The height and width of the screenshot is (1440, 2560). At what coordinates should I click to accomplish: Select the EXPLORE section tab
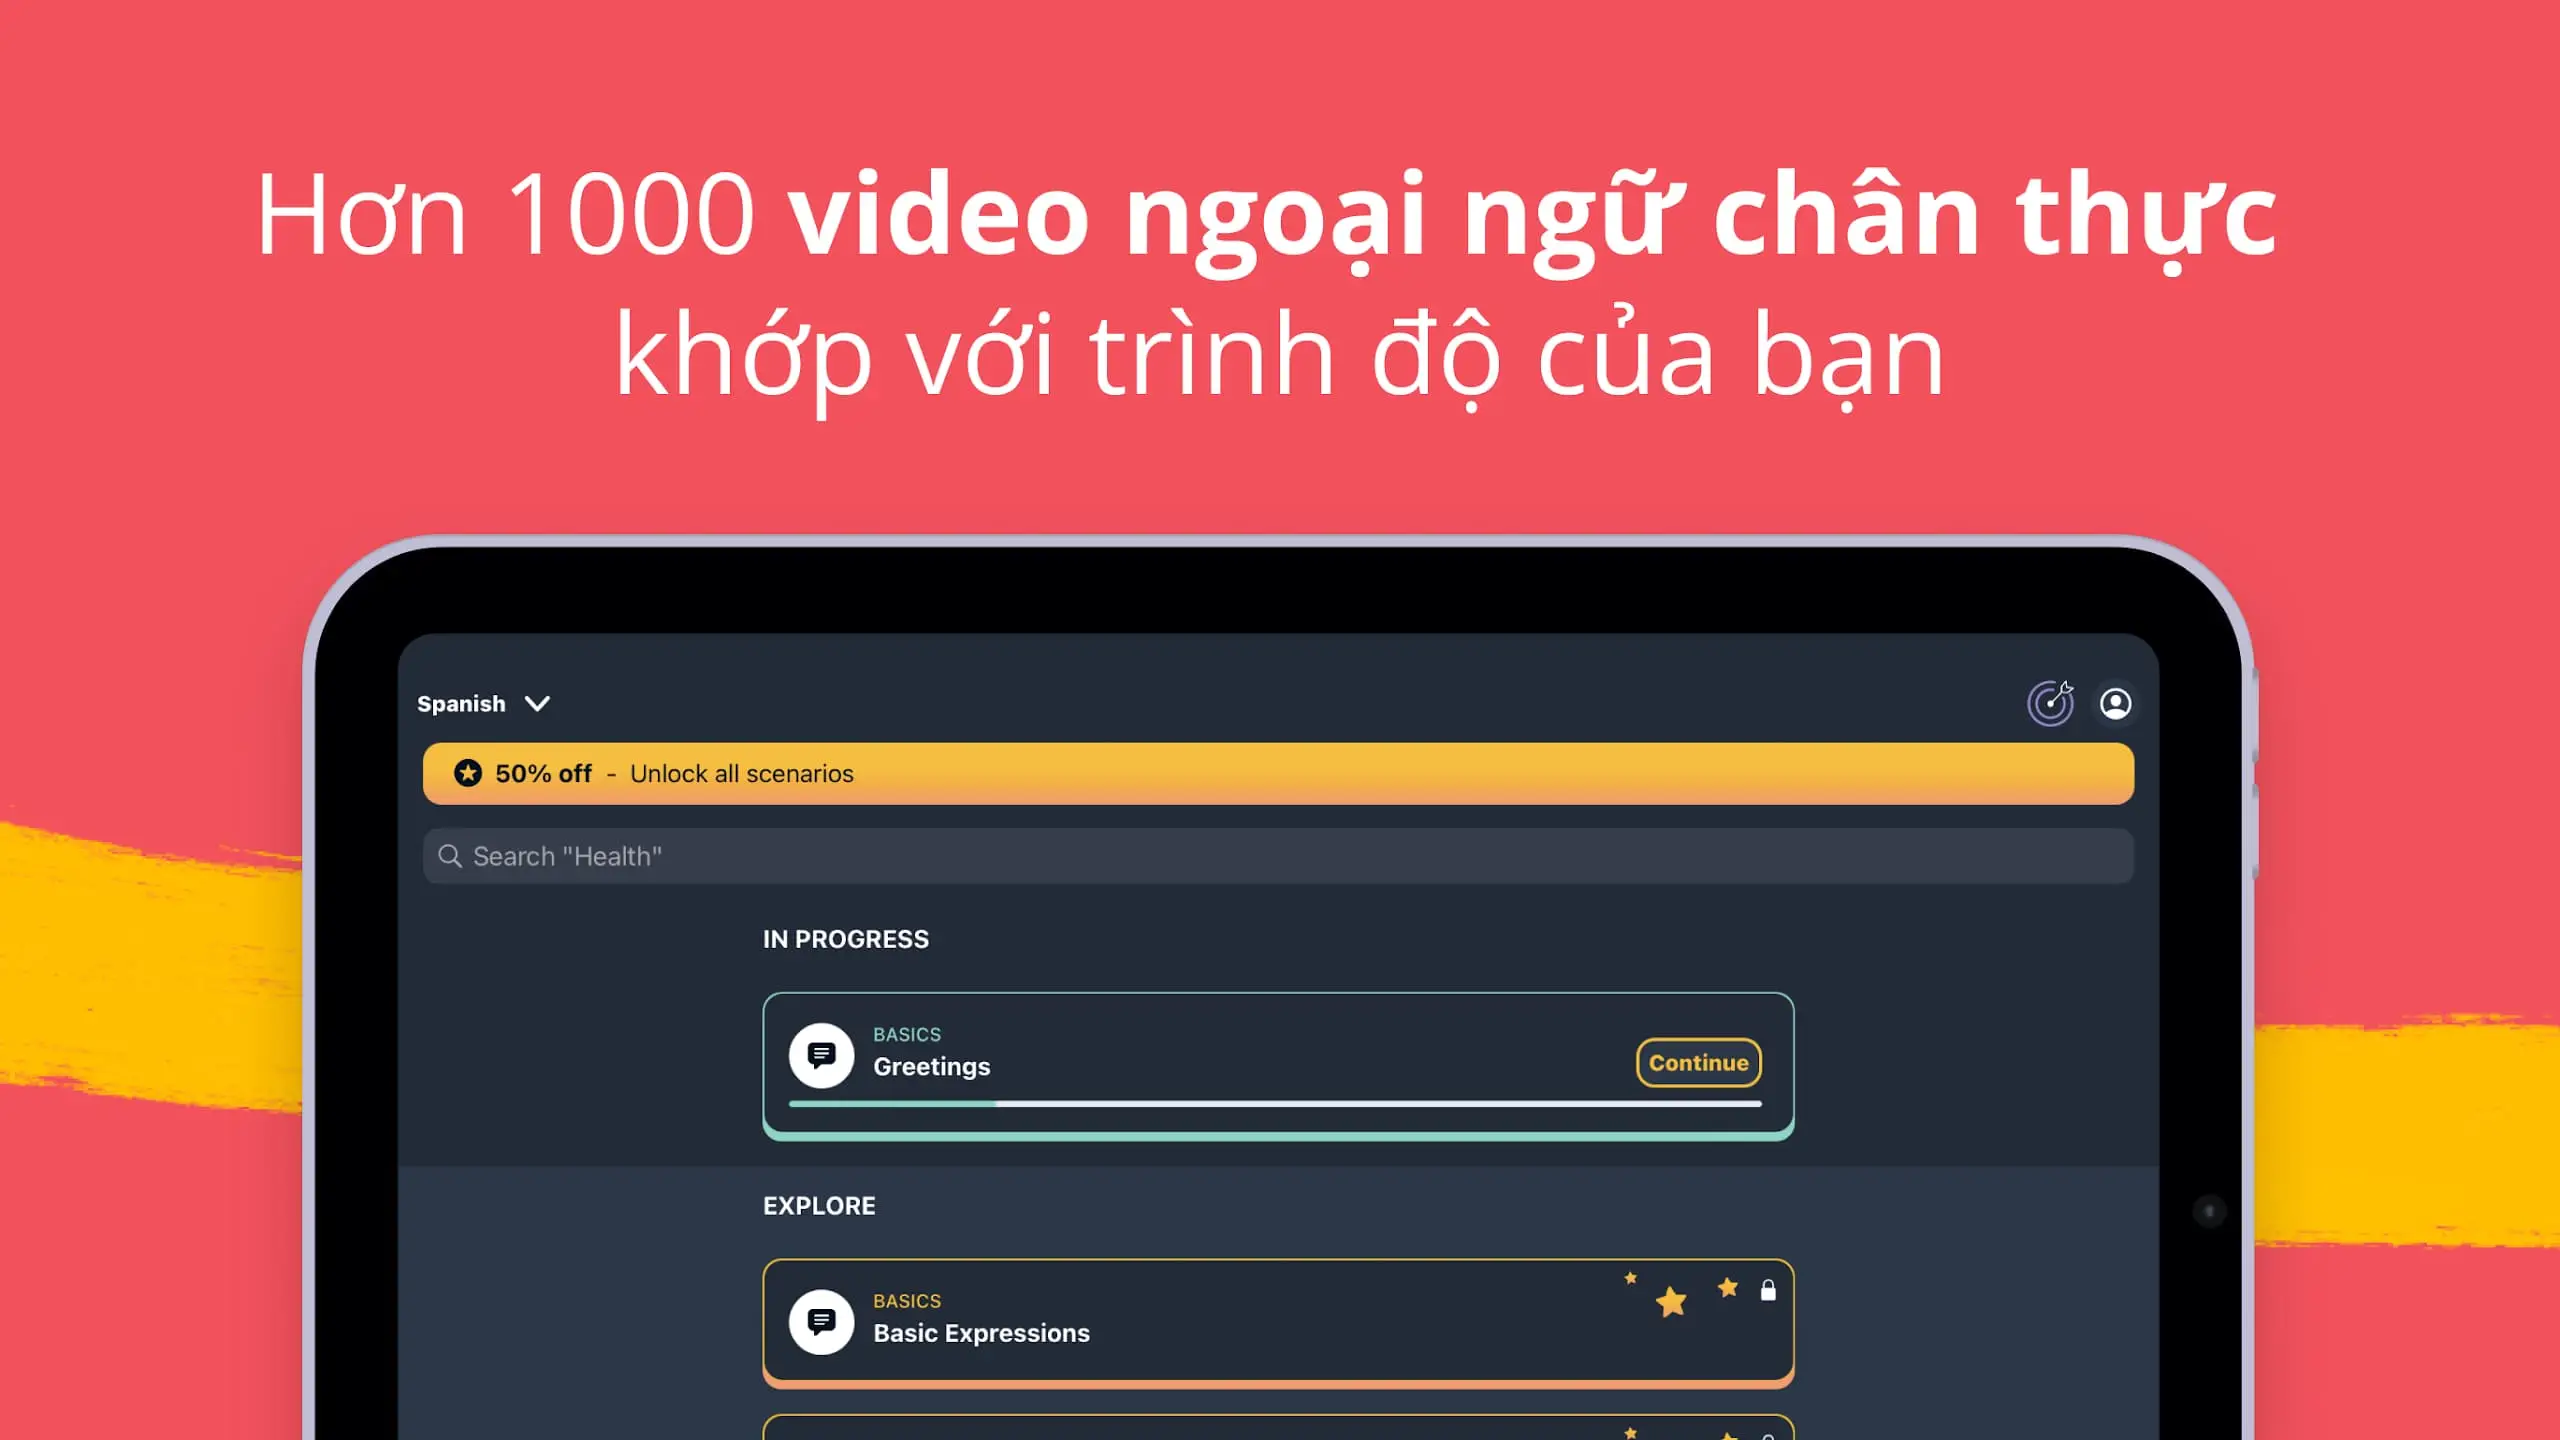pos(819,1204)
